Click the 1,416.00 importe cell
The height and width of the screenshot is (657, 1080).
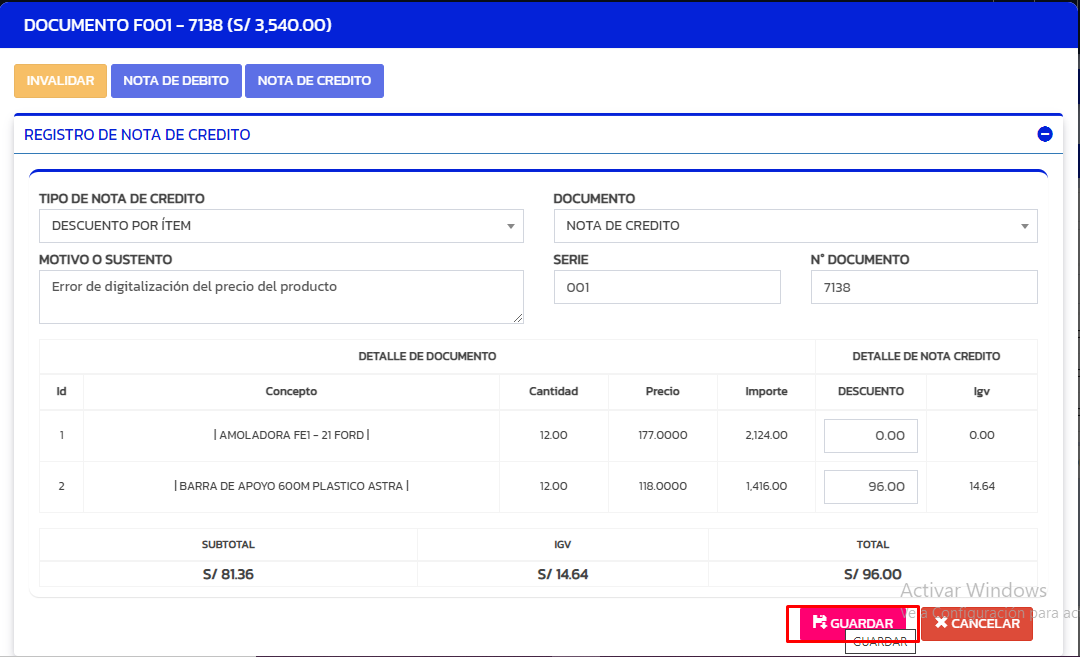pyautogui.click(x=766, y=486)
